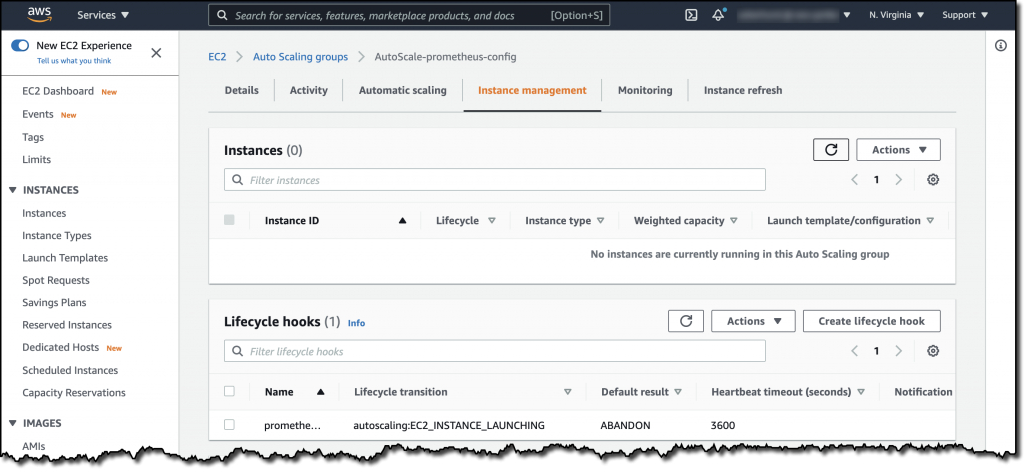Switch to the Instance refresh tab
1024x470 pixels.
(743, 91)
